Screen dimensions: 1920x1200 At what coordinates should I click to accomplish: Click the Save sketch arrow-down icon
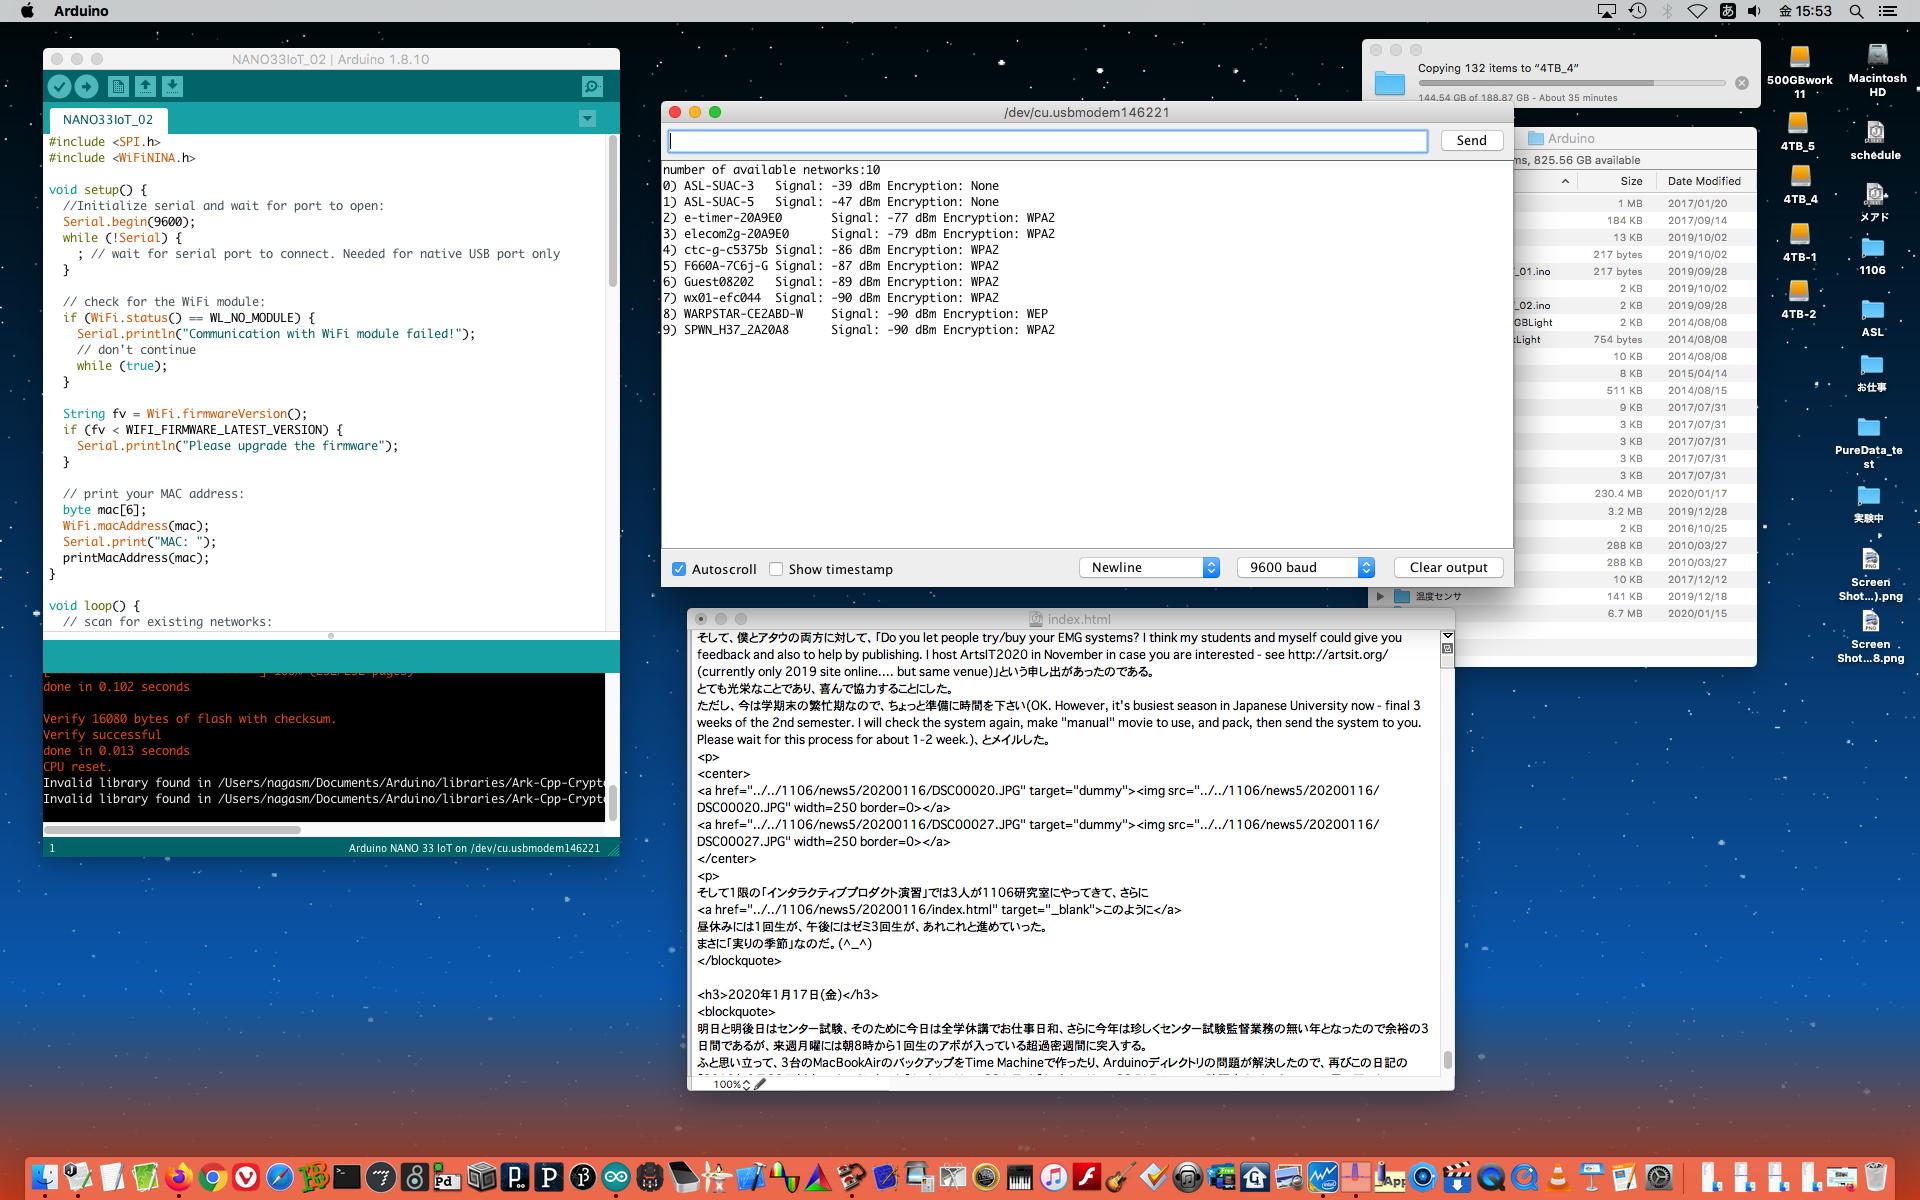(x=172, y=87)
